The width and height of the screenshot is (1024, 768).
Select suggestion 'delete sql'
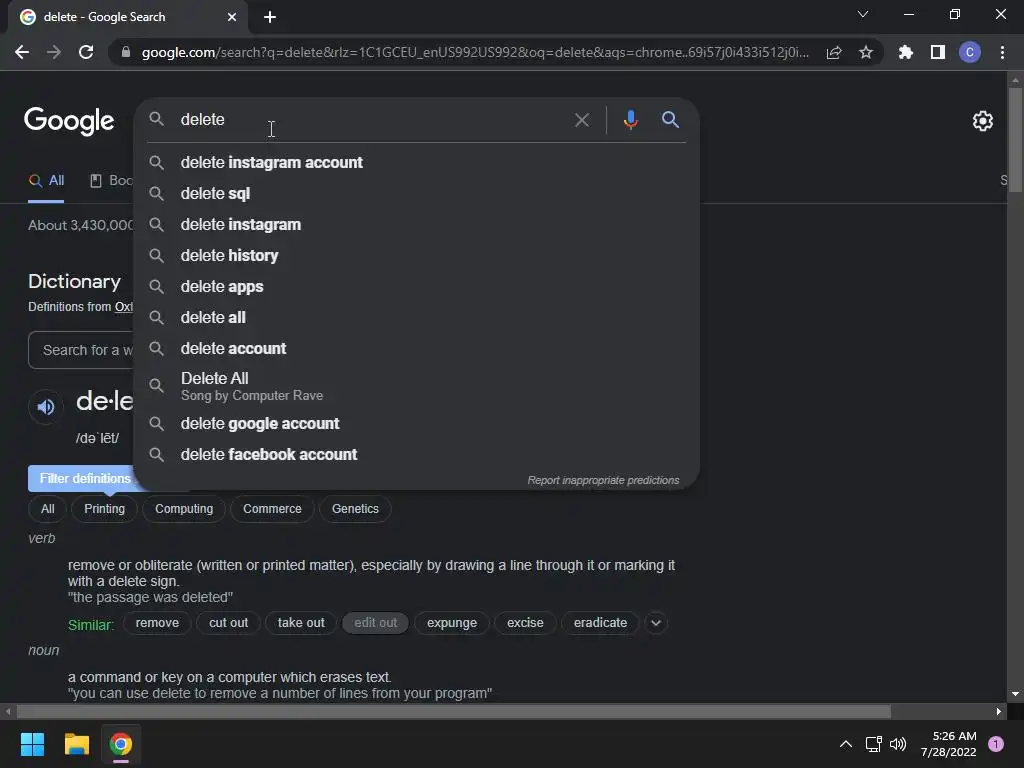click(x=416, y=193)
